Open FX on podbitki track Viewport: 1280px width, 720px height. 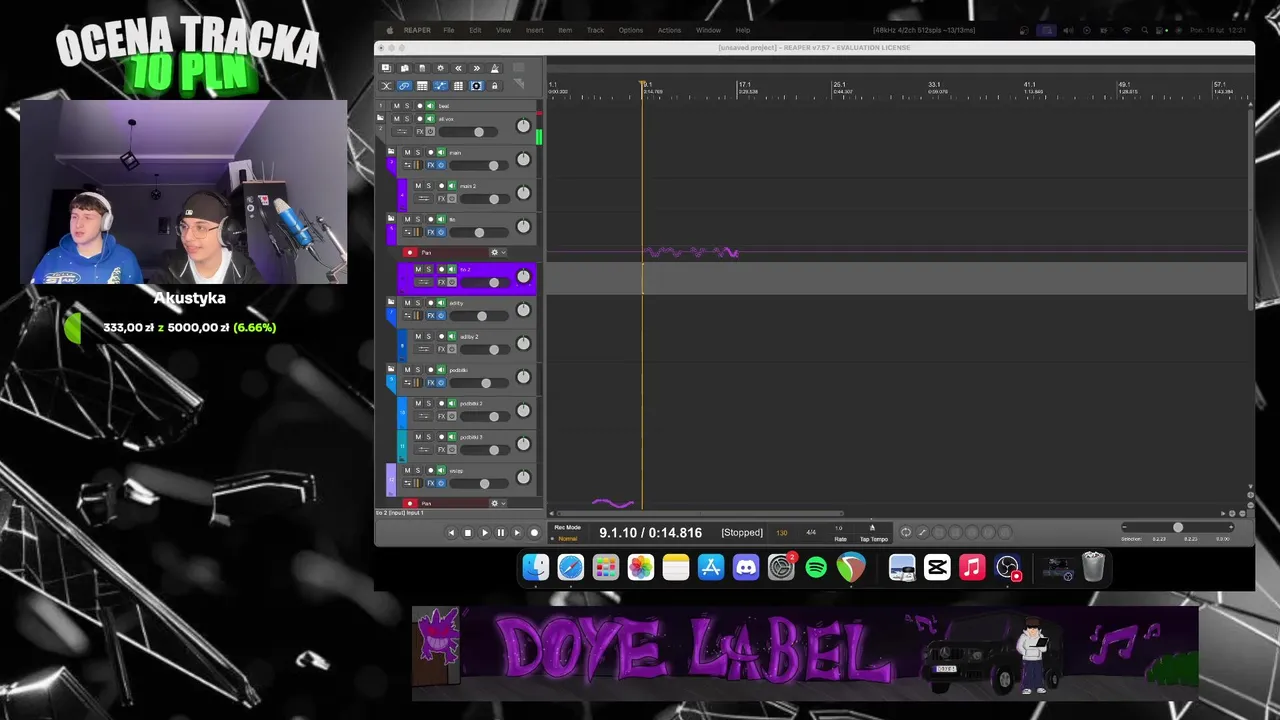coord(431,383)
